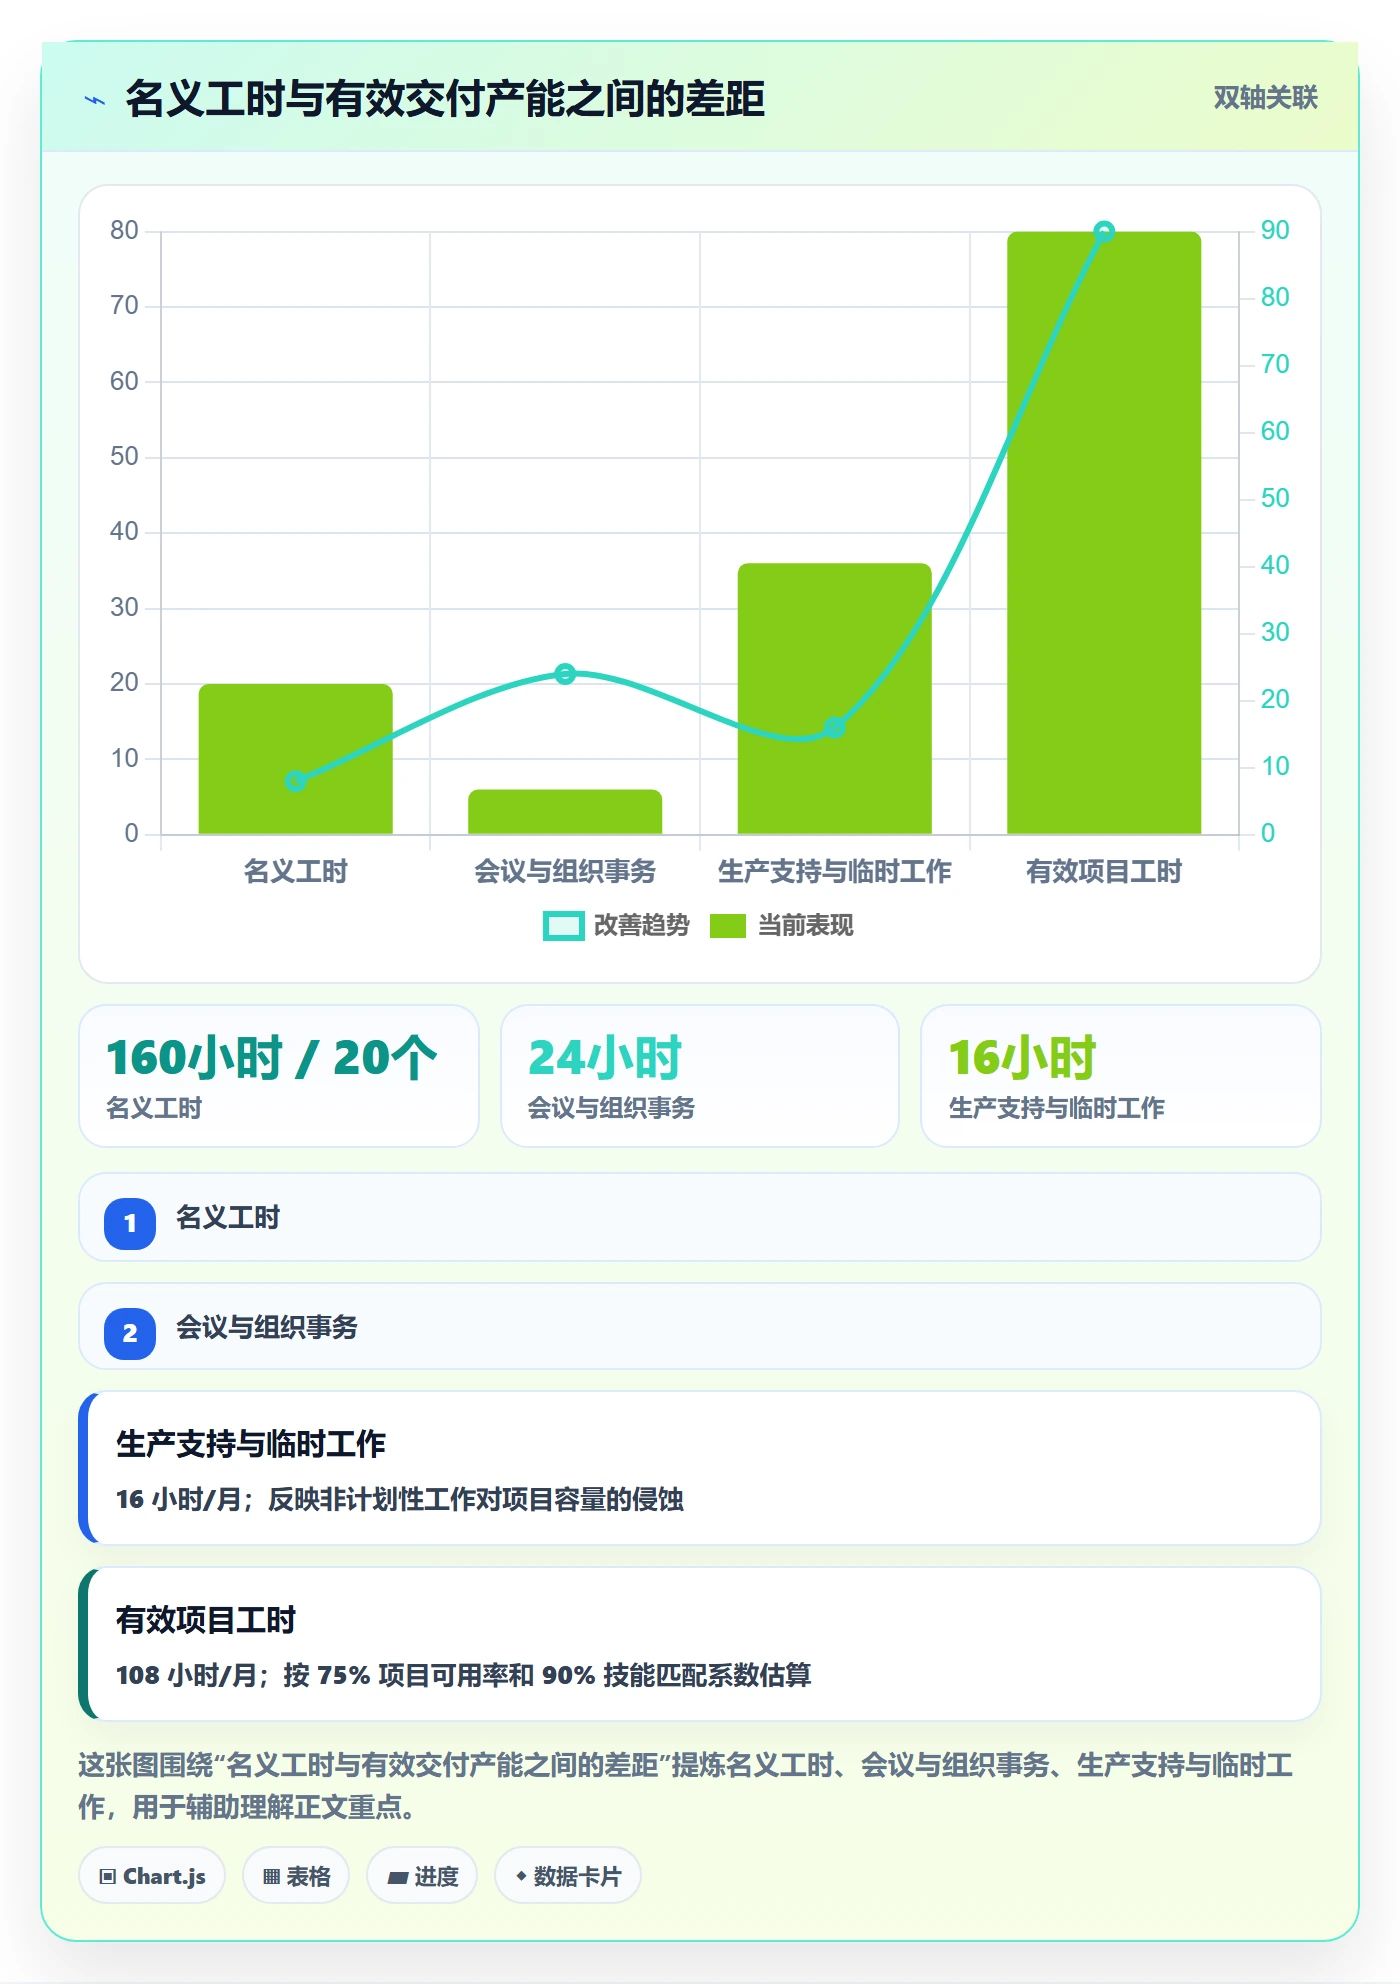Image resolution: width=1400 pixels, height=1984 pixels.
Task: Click the line point on 名义工时 bar
Action: point(295,781)
